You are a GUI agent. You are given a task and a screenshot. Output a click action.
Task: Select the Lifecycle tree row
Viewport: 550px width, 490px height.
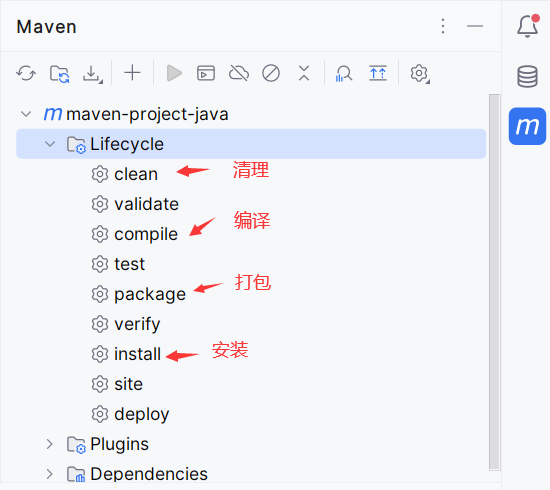pos(251,144)
